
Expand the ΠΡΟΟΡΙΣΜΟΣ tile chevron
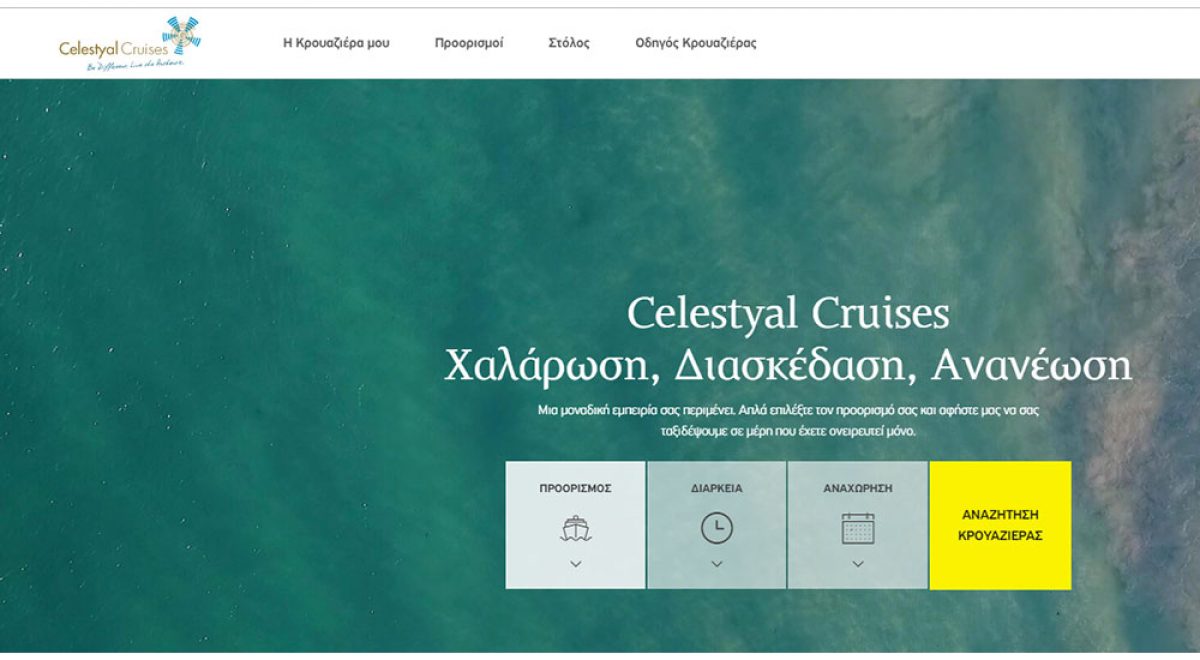tap(575, 564)
